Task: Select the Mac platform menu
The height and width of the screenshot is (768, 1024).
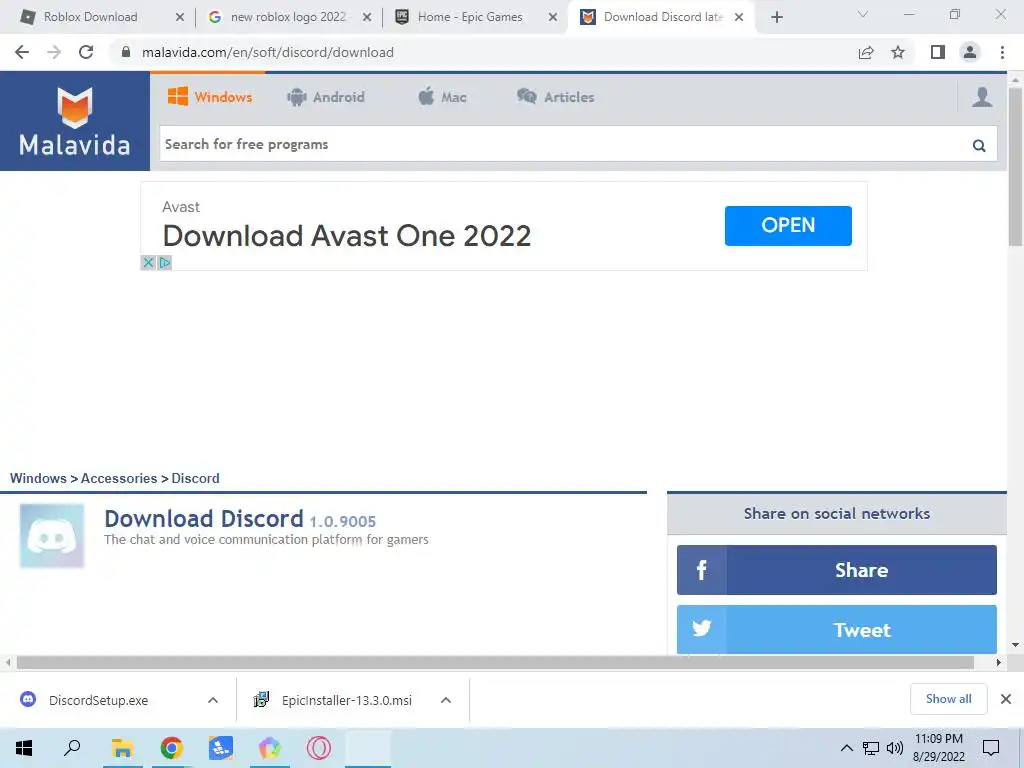Action: coord(442,97)
